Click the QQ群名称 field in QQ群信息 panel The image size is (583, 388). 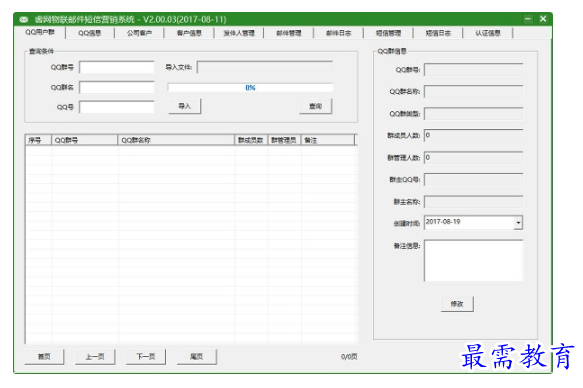(x=474, y=91)
